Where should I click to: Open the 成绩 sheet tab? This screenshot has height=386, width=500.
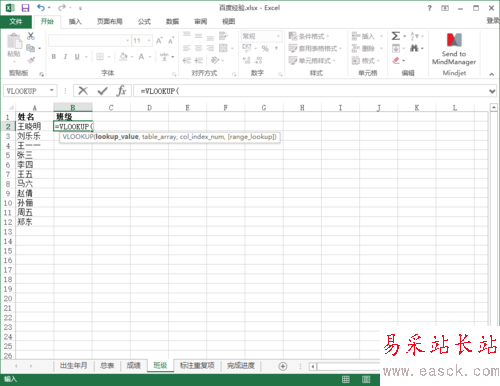(x=134, y=366)
